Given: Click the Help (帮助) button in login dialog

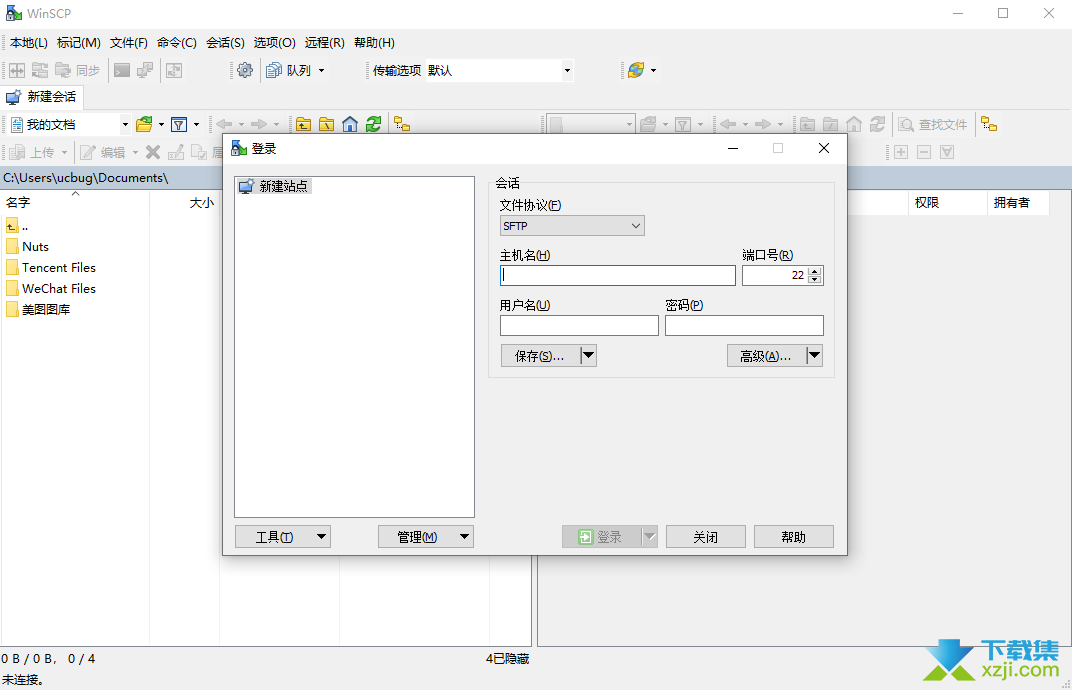Looking at the screenshot, I should [794, 537].
